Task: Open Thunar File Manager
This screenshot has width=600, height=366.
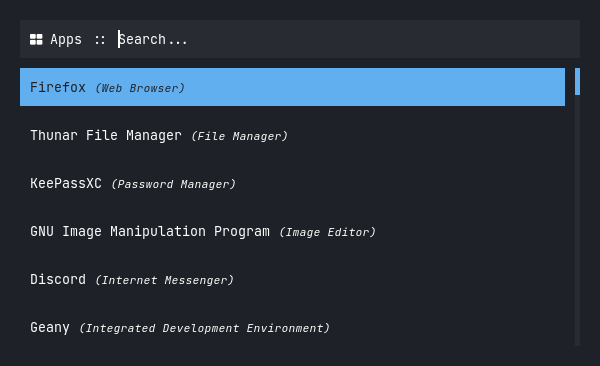Action: pos(292,135)
